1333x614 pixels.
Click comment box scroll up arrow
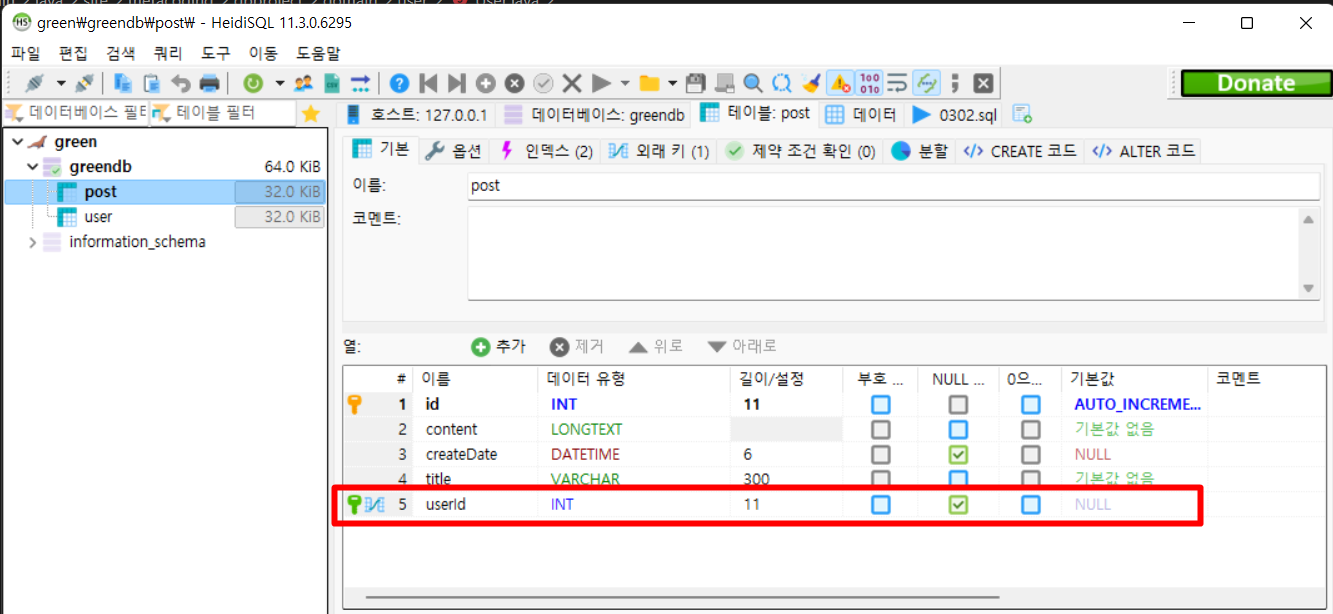click(1309, 220)
